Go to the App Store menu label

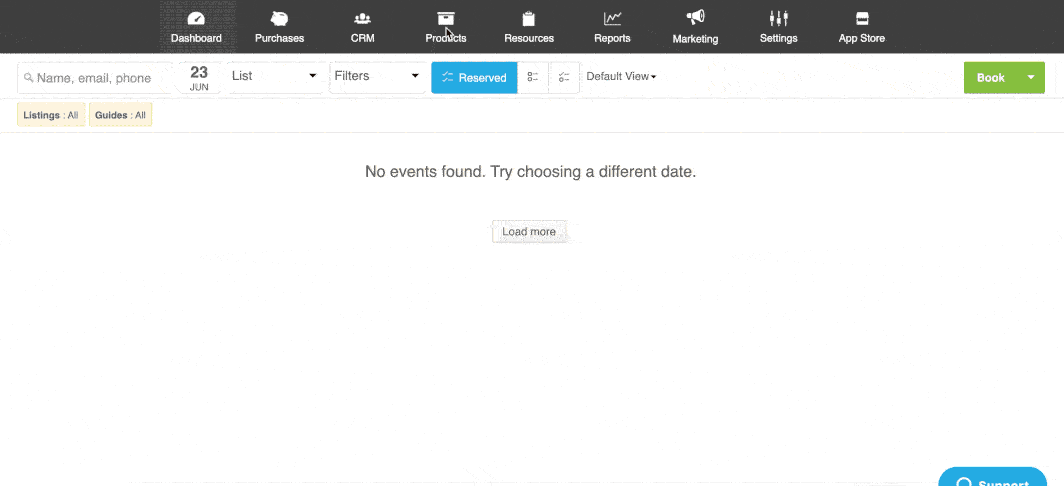pos(862,38)
